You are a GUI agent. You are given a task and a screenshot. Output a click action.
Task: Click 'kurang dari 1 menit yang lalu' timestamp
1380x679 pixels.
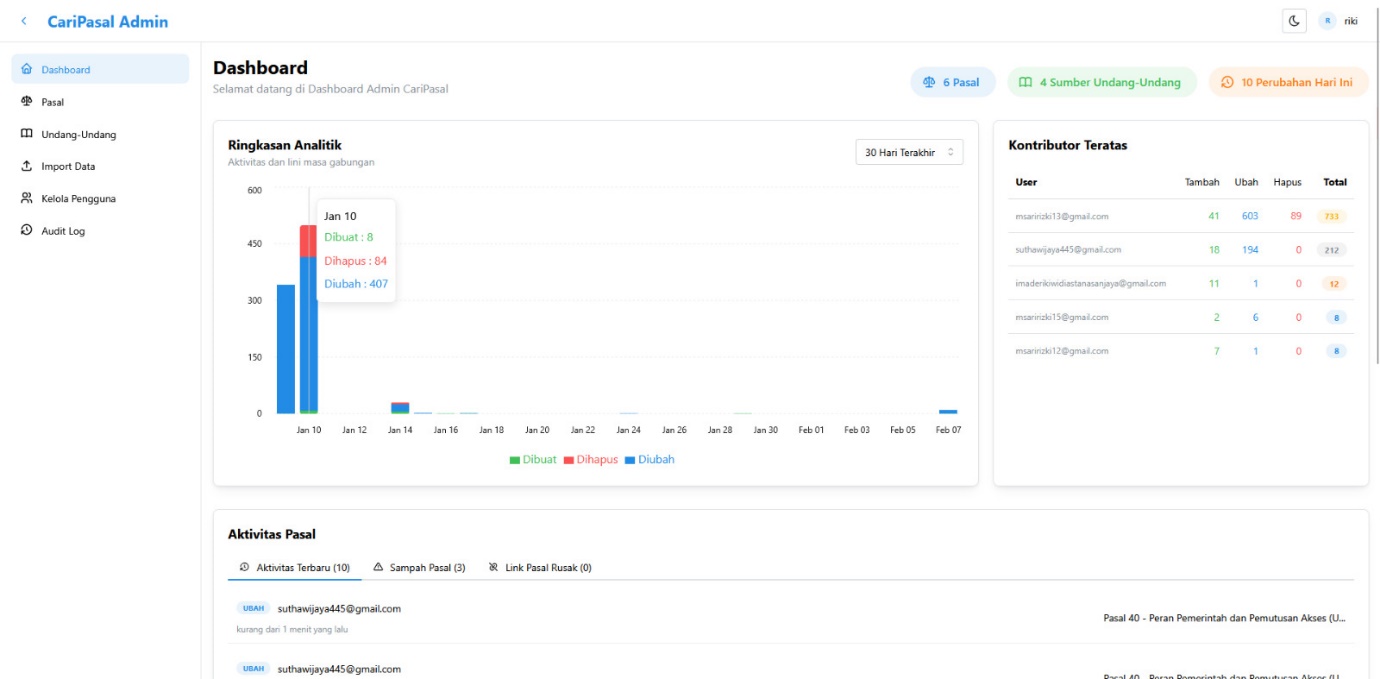(292, 629)
